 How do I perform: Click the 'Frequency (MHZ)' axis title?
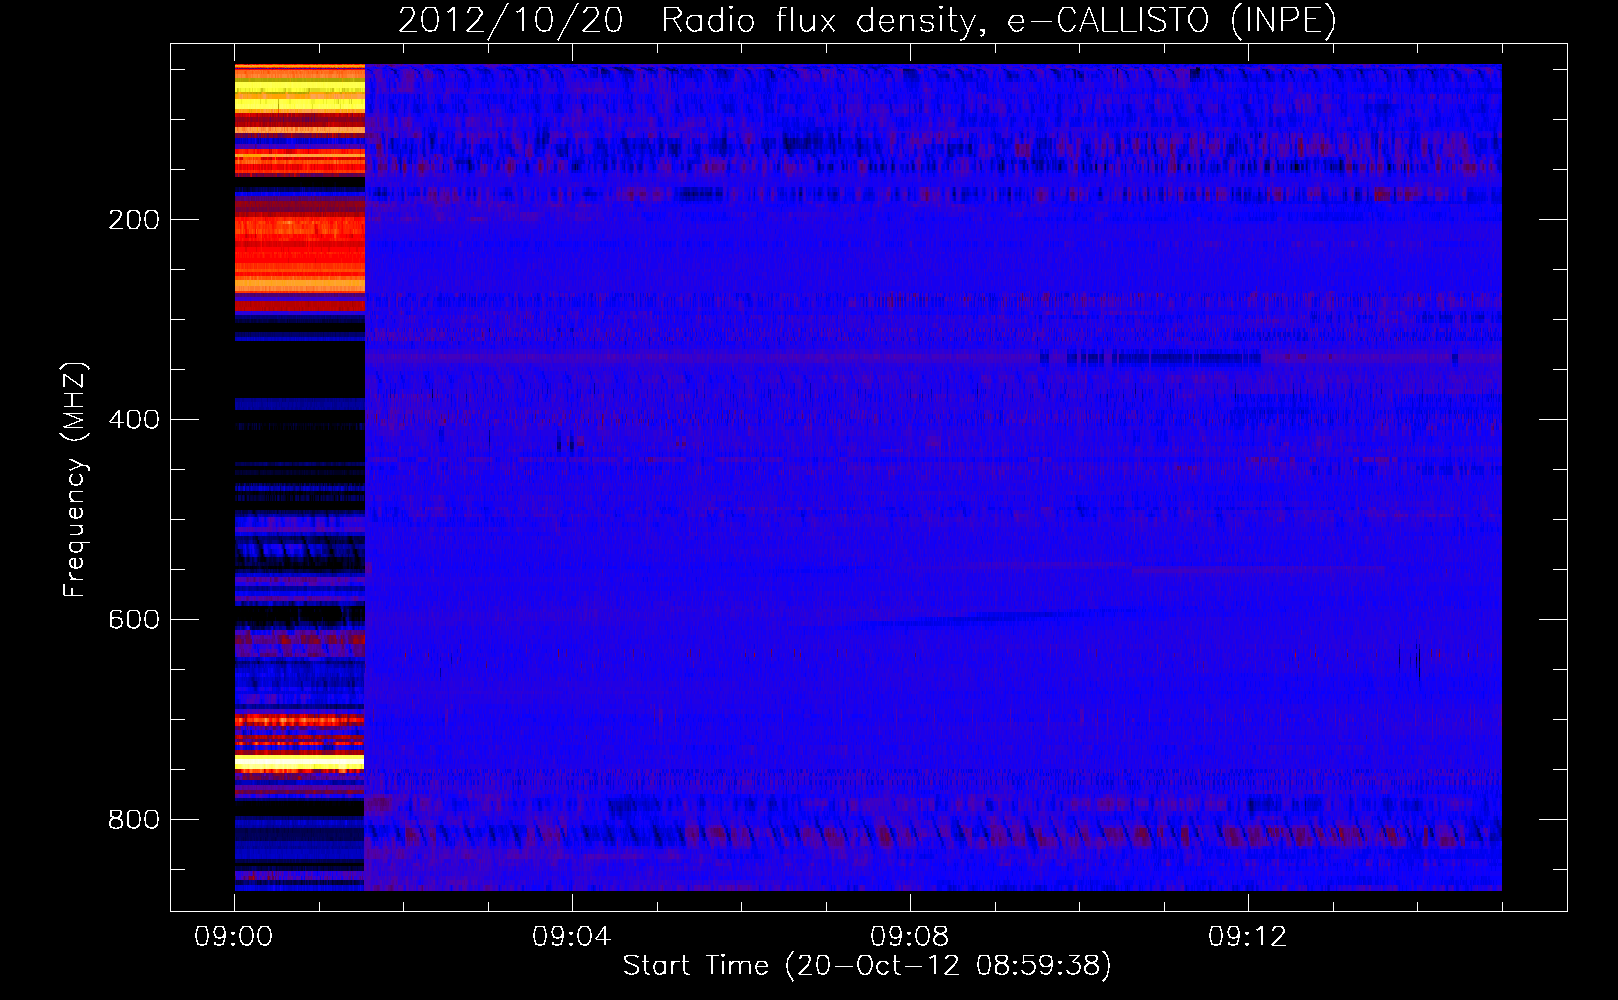pos(75,479)
